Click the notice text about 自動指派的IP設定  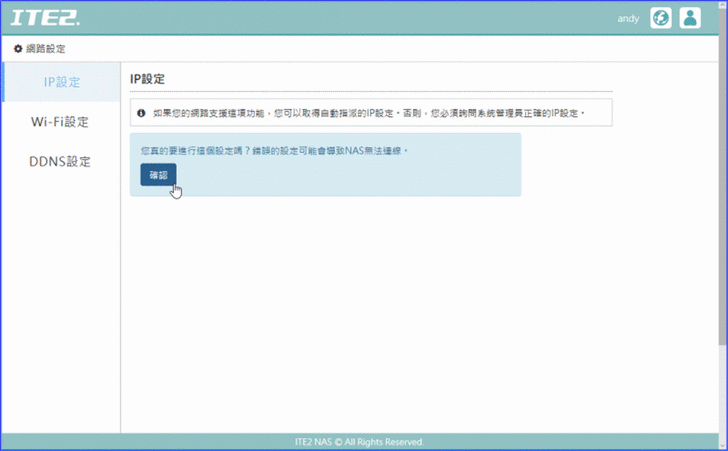[x=369, y=113]
